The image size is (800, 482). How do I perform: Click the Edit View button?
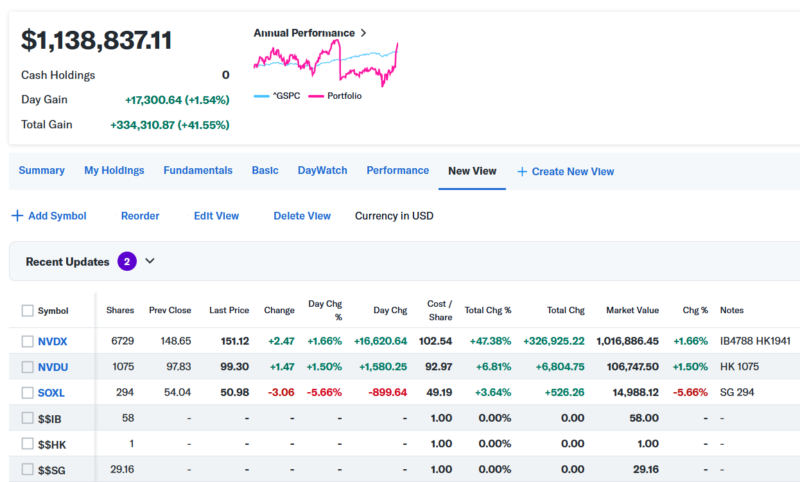[216, 216]
